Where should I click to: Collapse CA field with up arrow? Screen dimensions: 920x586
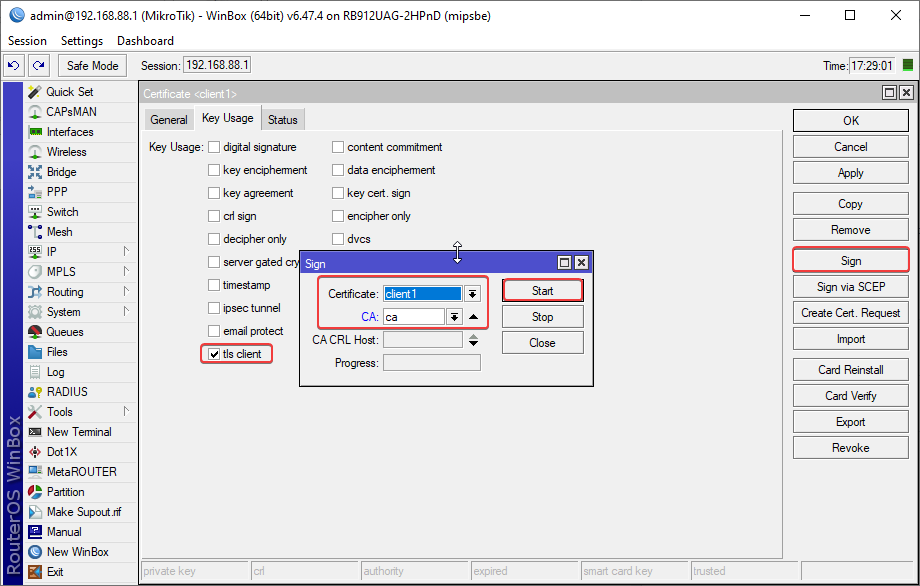473,317
